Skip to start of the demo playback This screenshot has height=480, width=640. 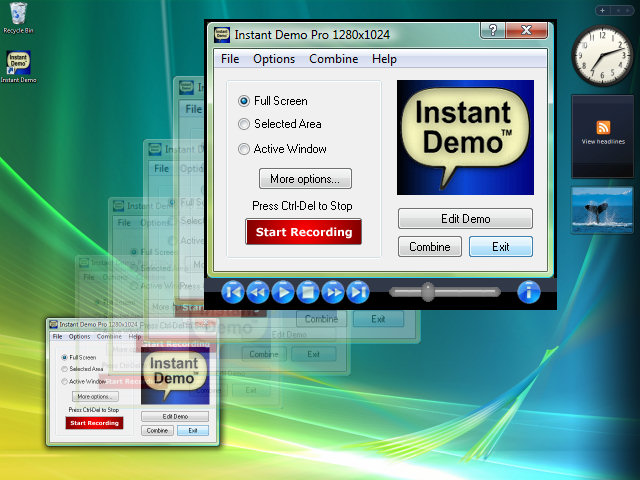coord(233,292)
